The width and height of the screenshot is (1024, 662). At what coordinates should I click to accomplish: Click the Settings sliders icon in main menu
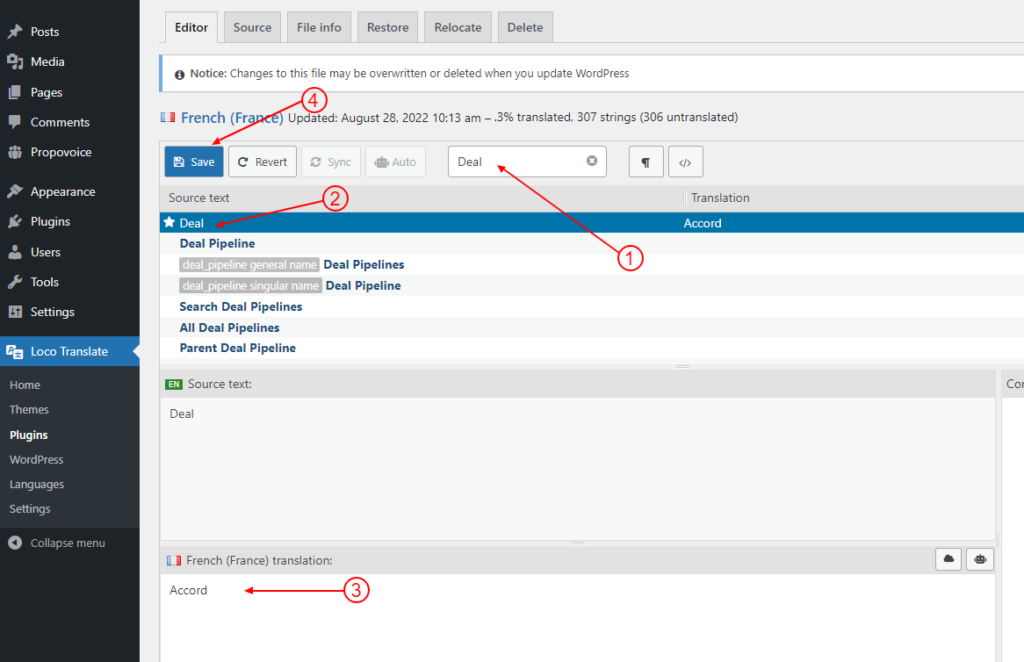point(15,312)
